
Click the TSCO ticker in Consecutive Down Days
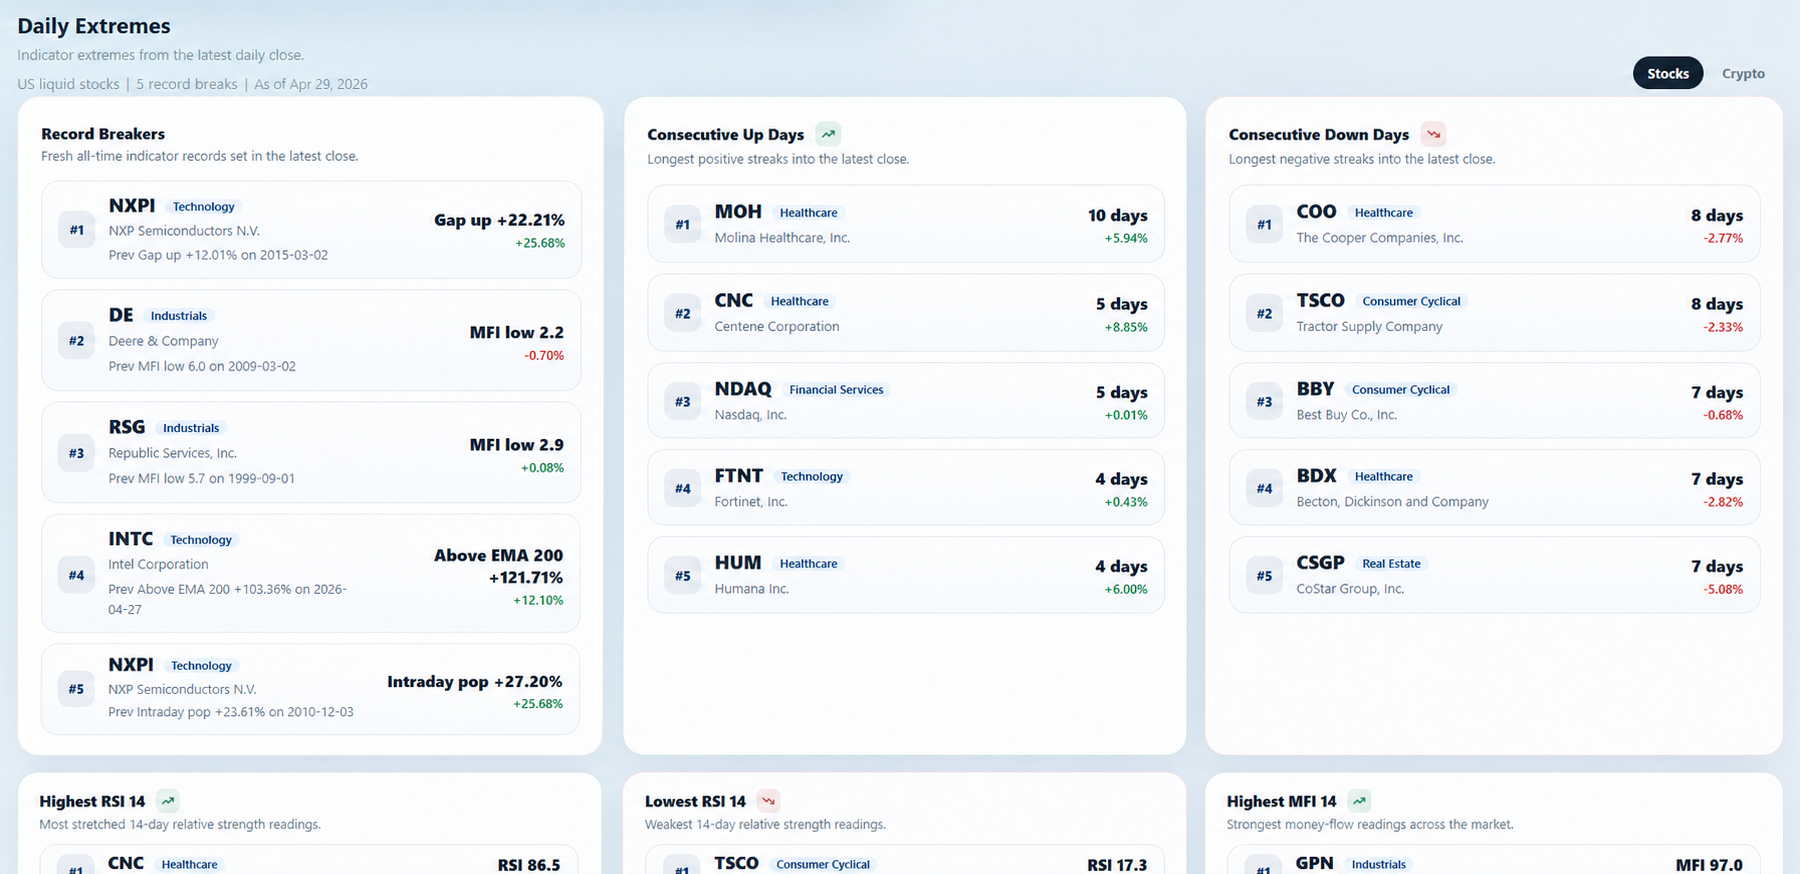tap(1320, 300)
